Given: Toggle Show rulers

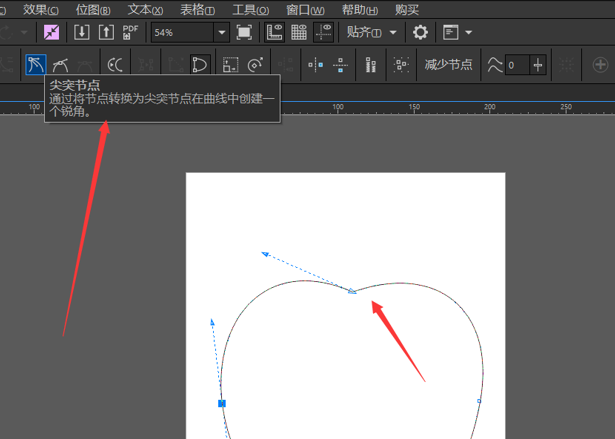Looking at the screenshot, I should (x=274, y=32).
